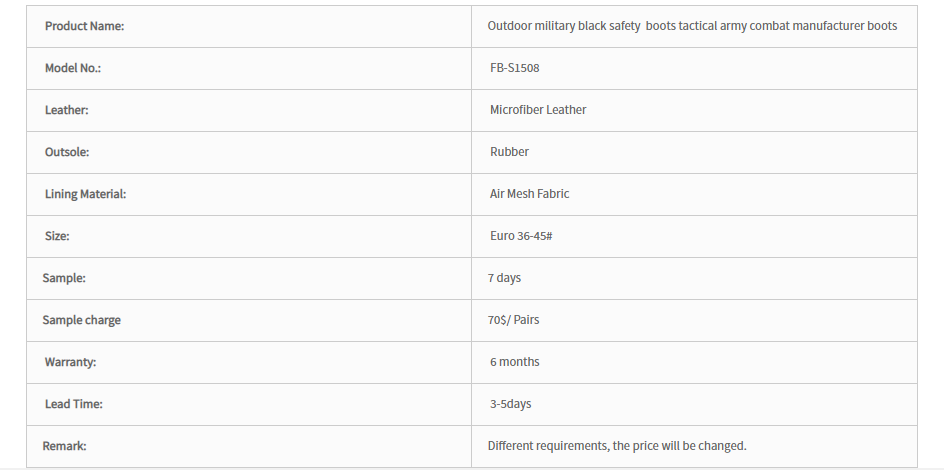This screenshot has height=470, width=944.
Task: Select the Air Mesh Fabric text
Action: (x=529, y=194)
